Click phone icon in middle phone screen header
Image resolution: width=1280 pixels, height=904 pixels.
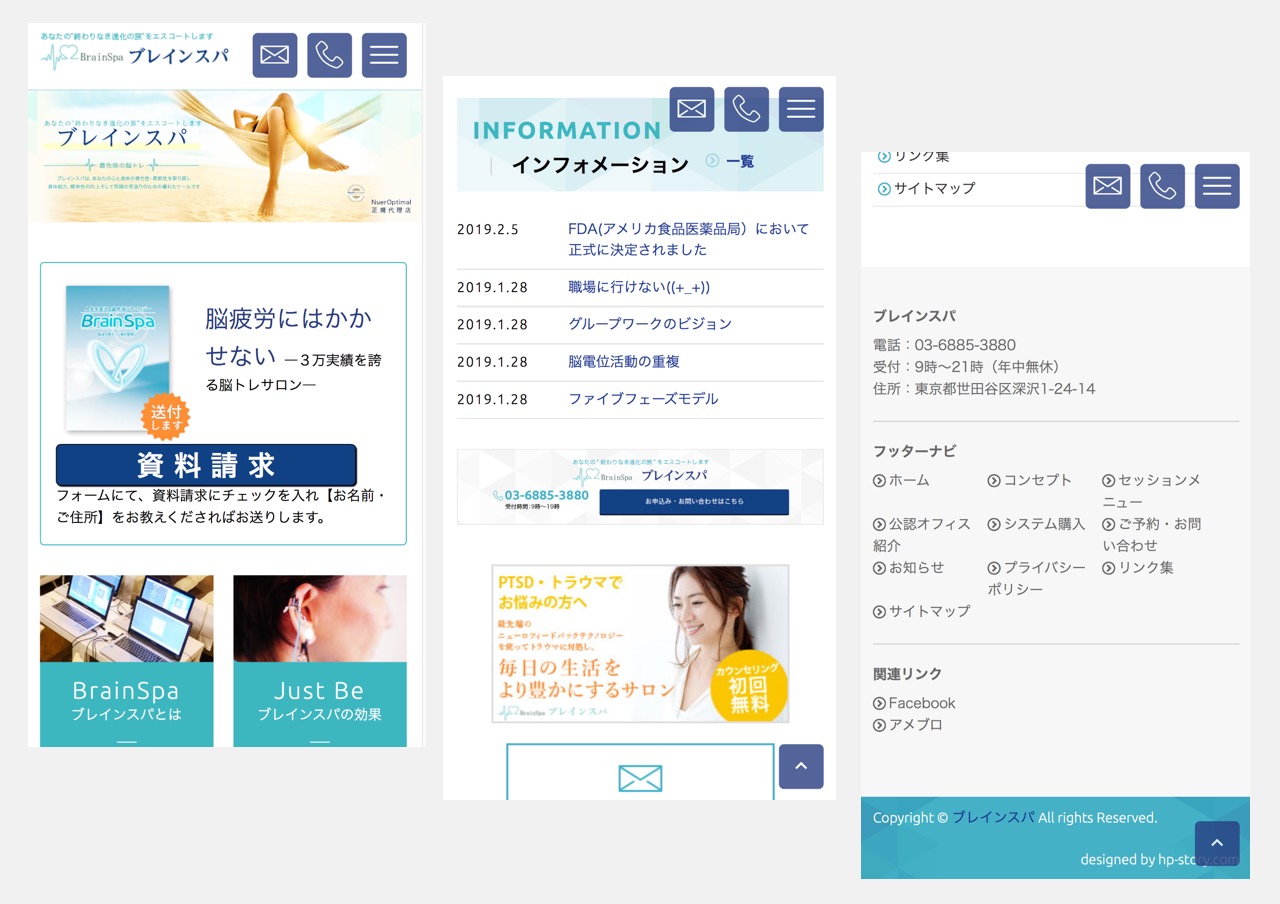(x=747, y=109)
